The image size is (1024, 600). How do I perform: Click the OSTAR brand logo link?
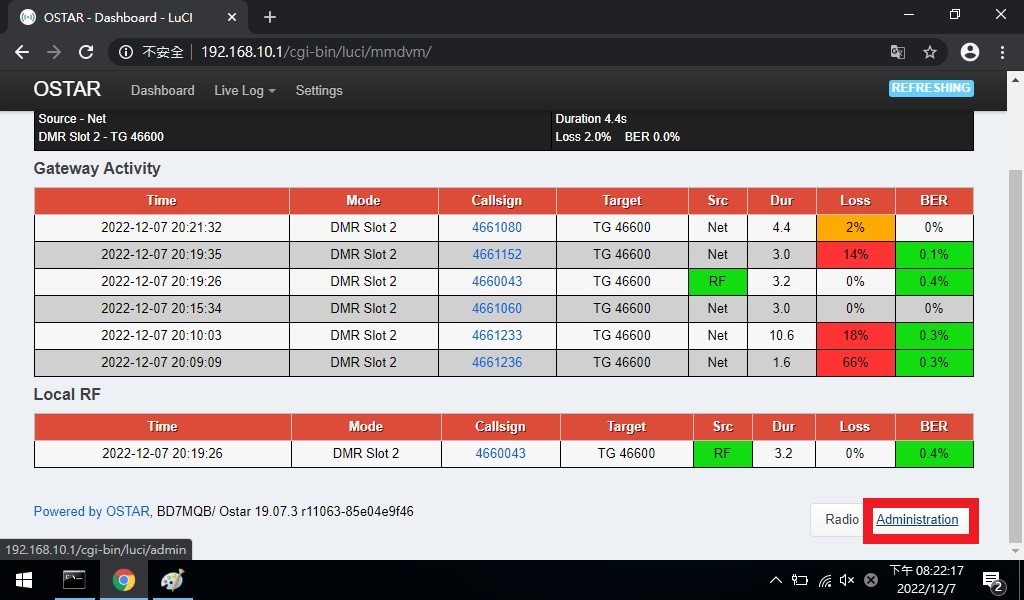pos(67,89)
